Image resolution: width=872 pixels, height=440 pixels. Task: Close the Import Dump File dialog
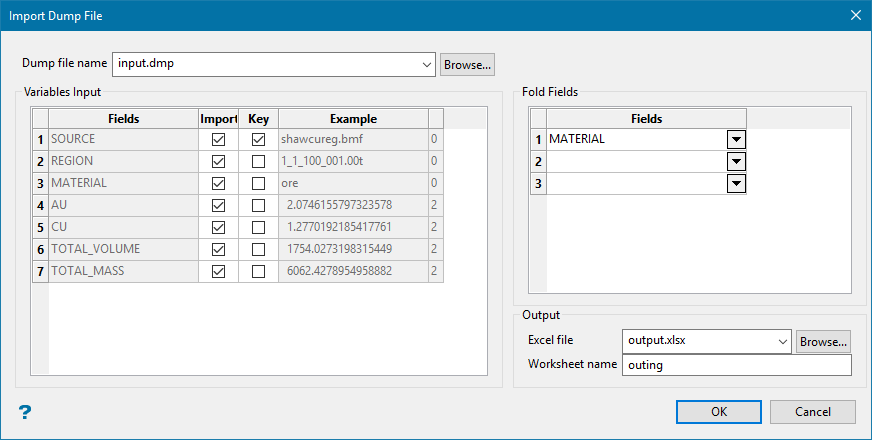click(x=855, y=15)
